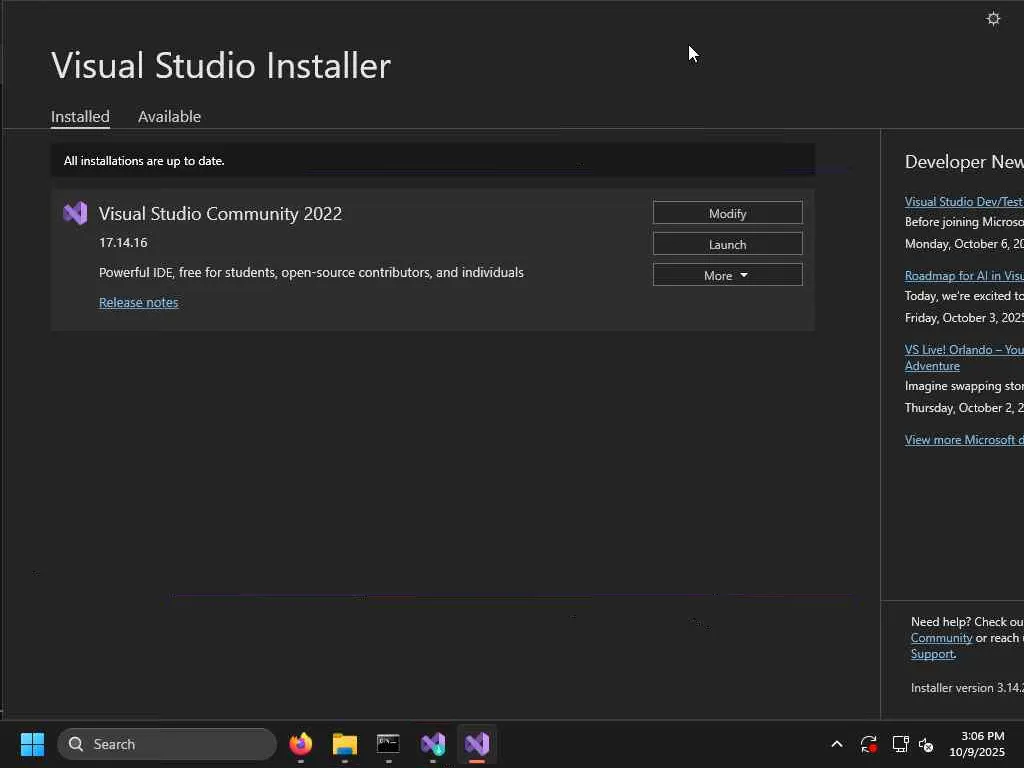This screenshot has width=1024, height=768.
Task: Switch to the Installed tab
Action: coord(80,116)
